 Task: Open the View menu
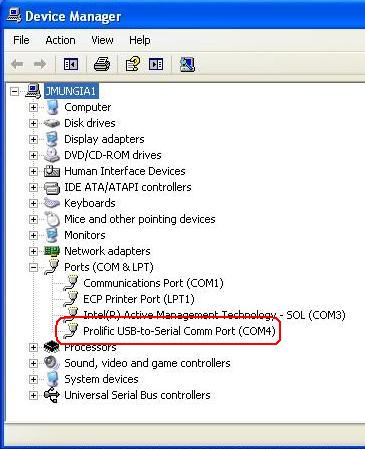click(x=102, y=40)
